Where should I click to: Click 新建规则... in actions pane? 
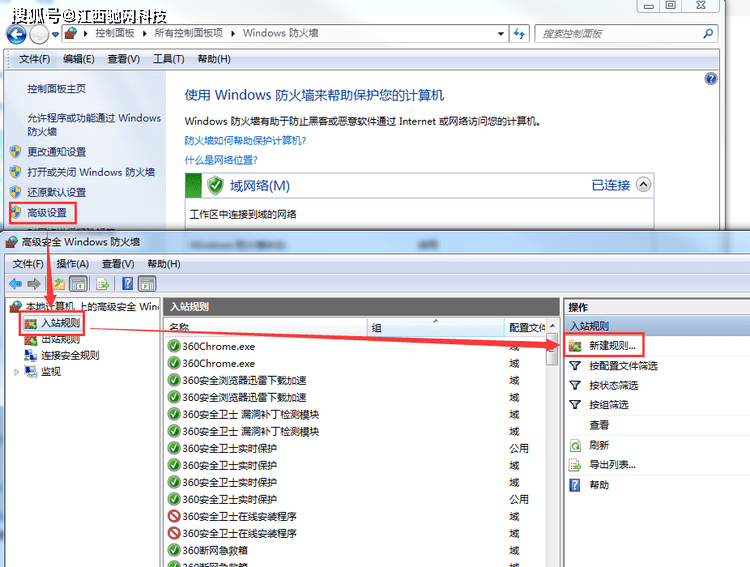click(612, 345)
